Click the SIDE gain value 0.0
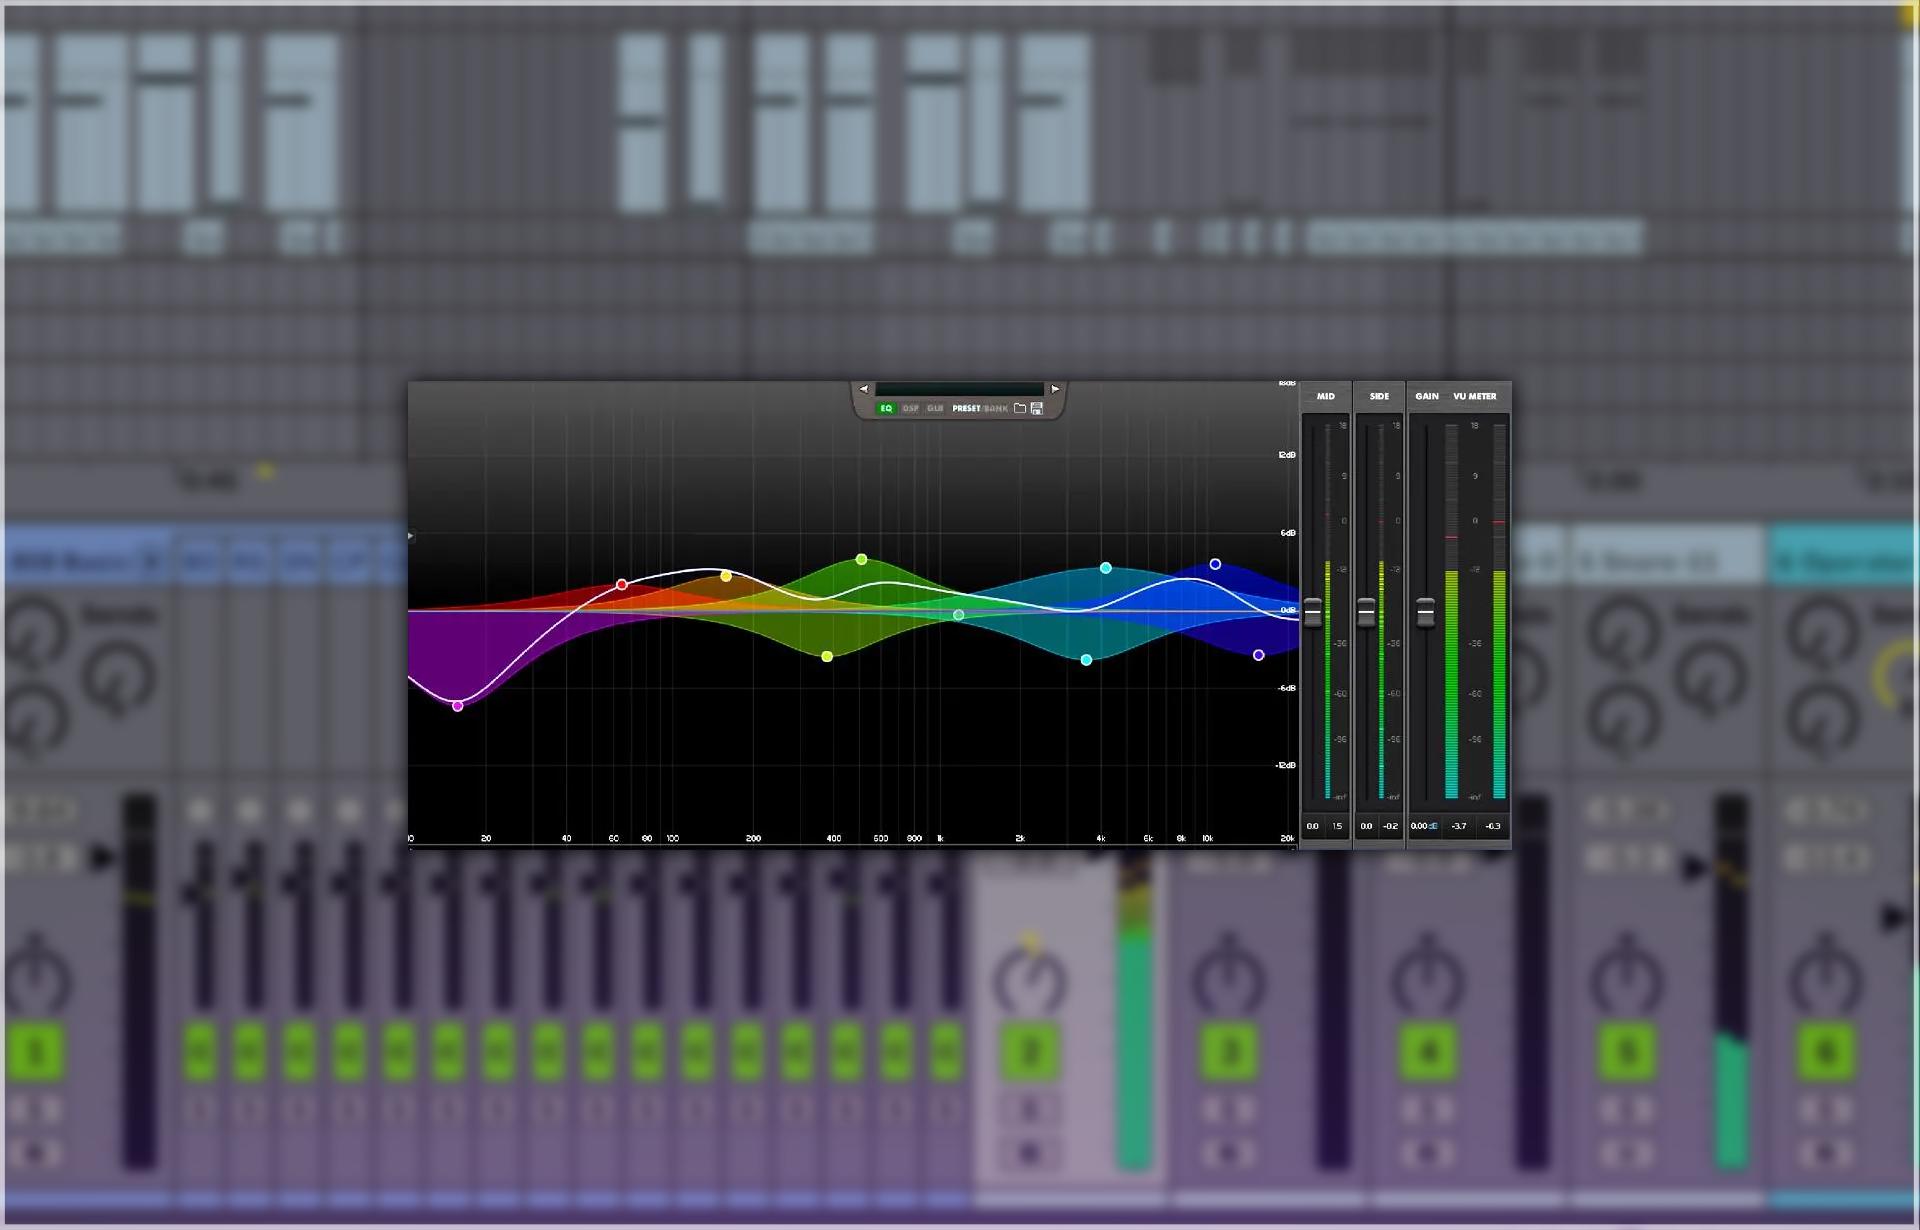 coord(1366,826)
